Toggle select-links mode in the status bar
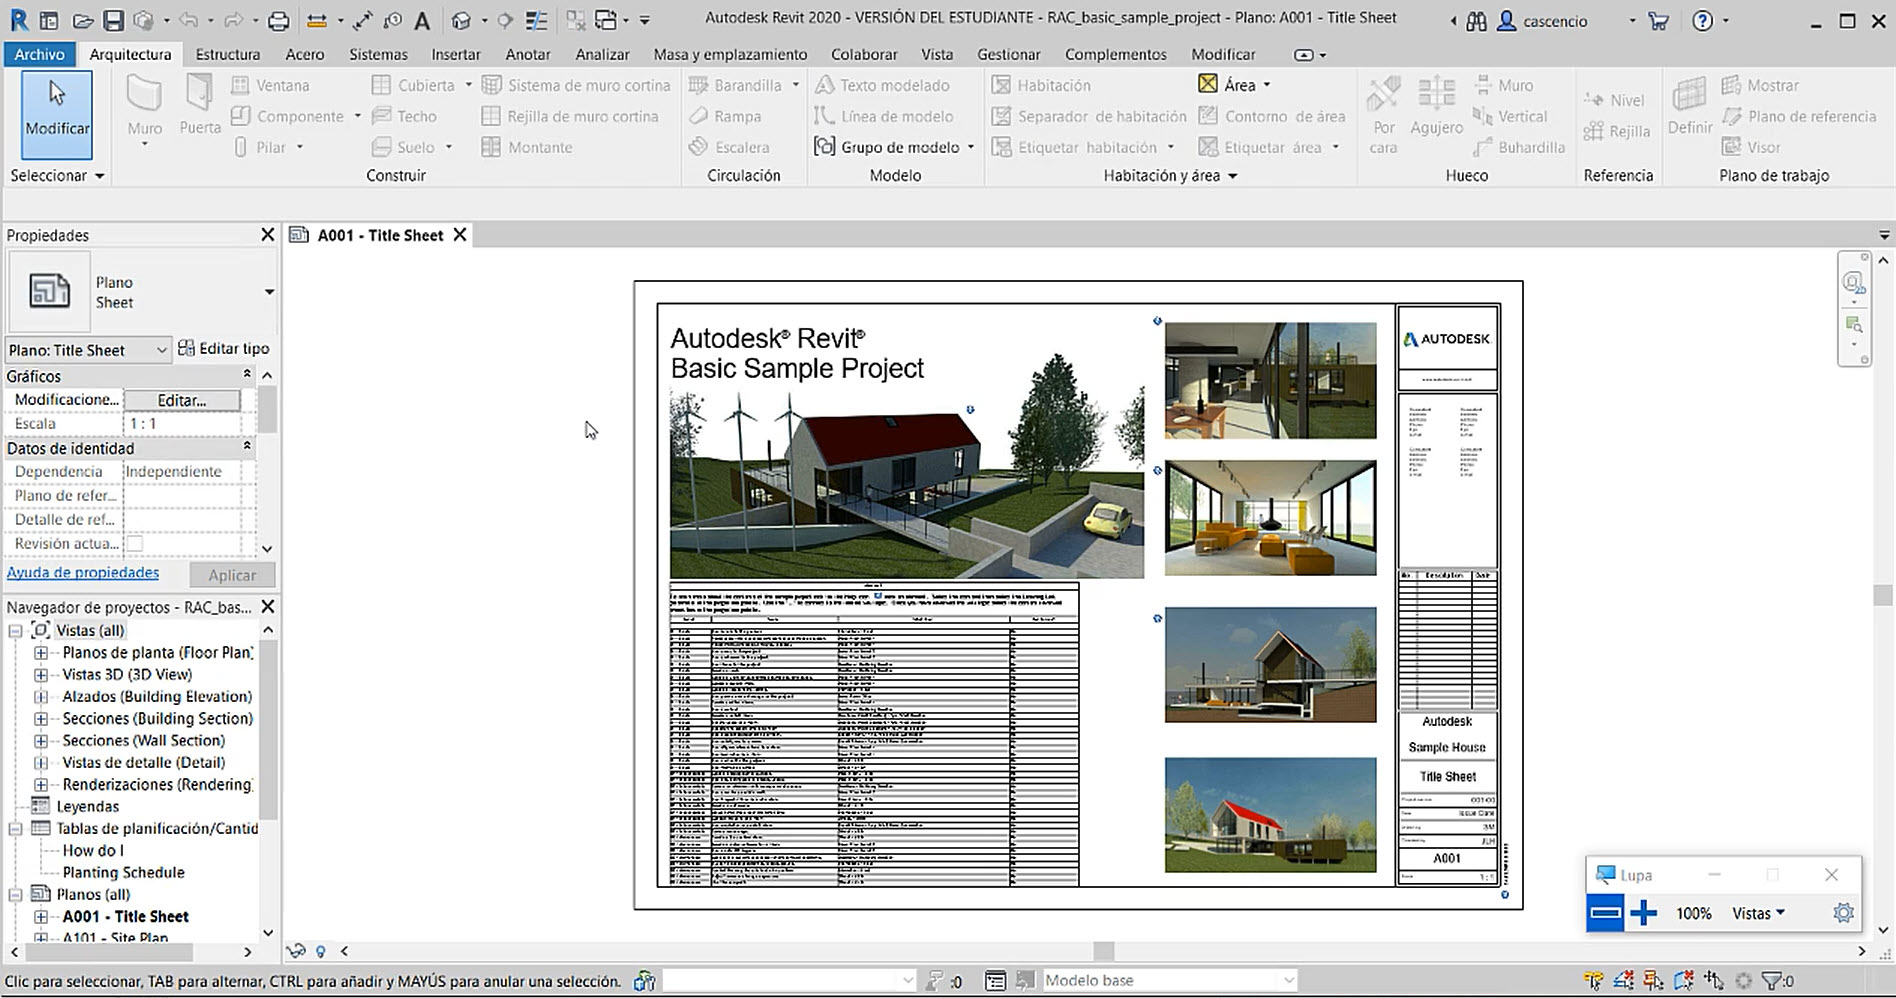This screenshot has height=998, width=1896. [1593, 980]
